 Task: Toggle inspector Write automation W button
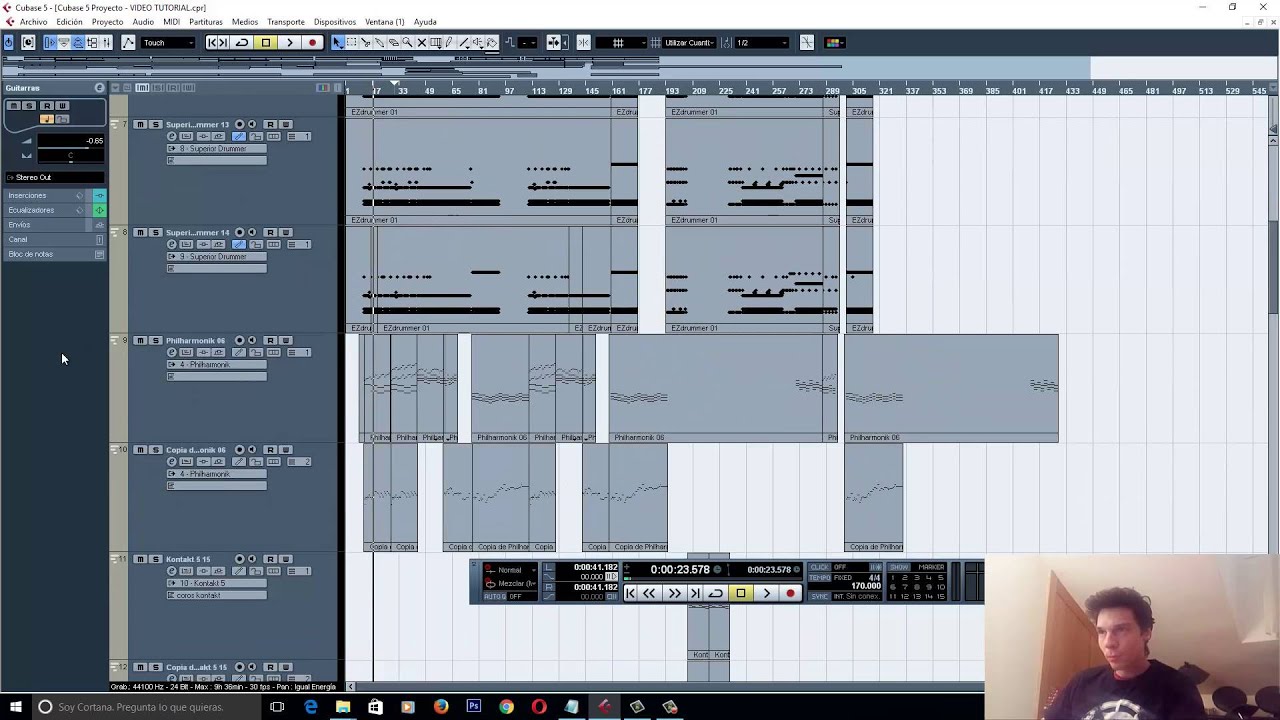pyautogui.click(x=62, y=105)
